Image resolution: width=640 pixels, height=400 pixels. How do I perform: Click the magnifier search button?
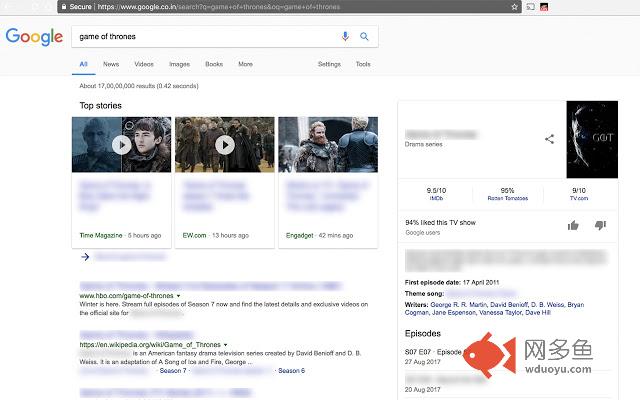pyautogui.click(x=364, y=36)
